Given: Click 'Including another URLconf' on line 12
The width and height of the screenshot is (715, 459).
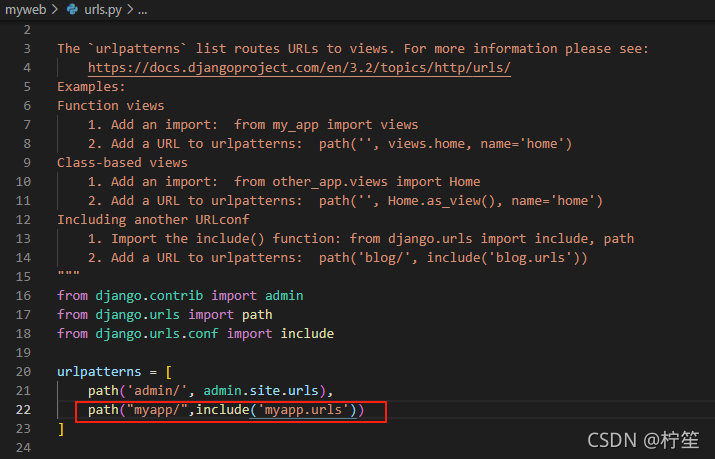Looking at the screenshot, I should [153, 220].
